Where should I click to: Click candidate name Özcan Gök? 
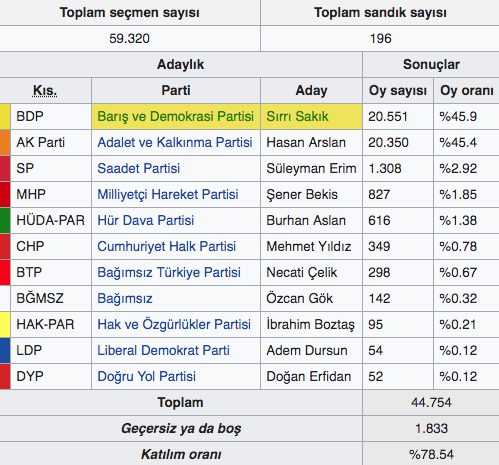point(299,299)
